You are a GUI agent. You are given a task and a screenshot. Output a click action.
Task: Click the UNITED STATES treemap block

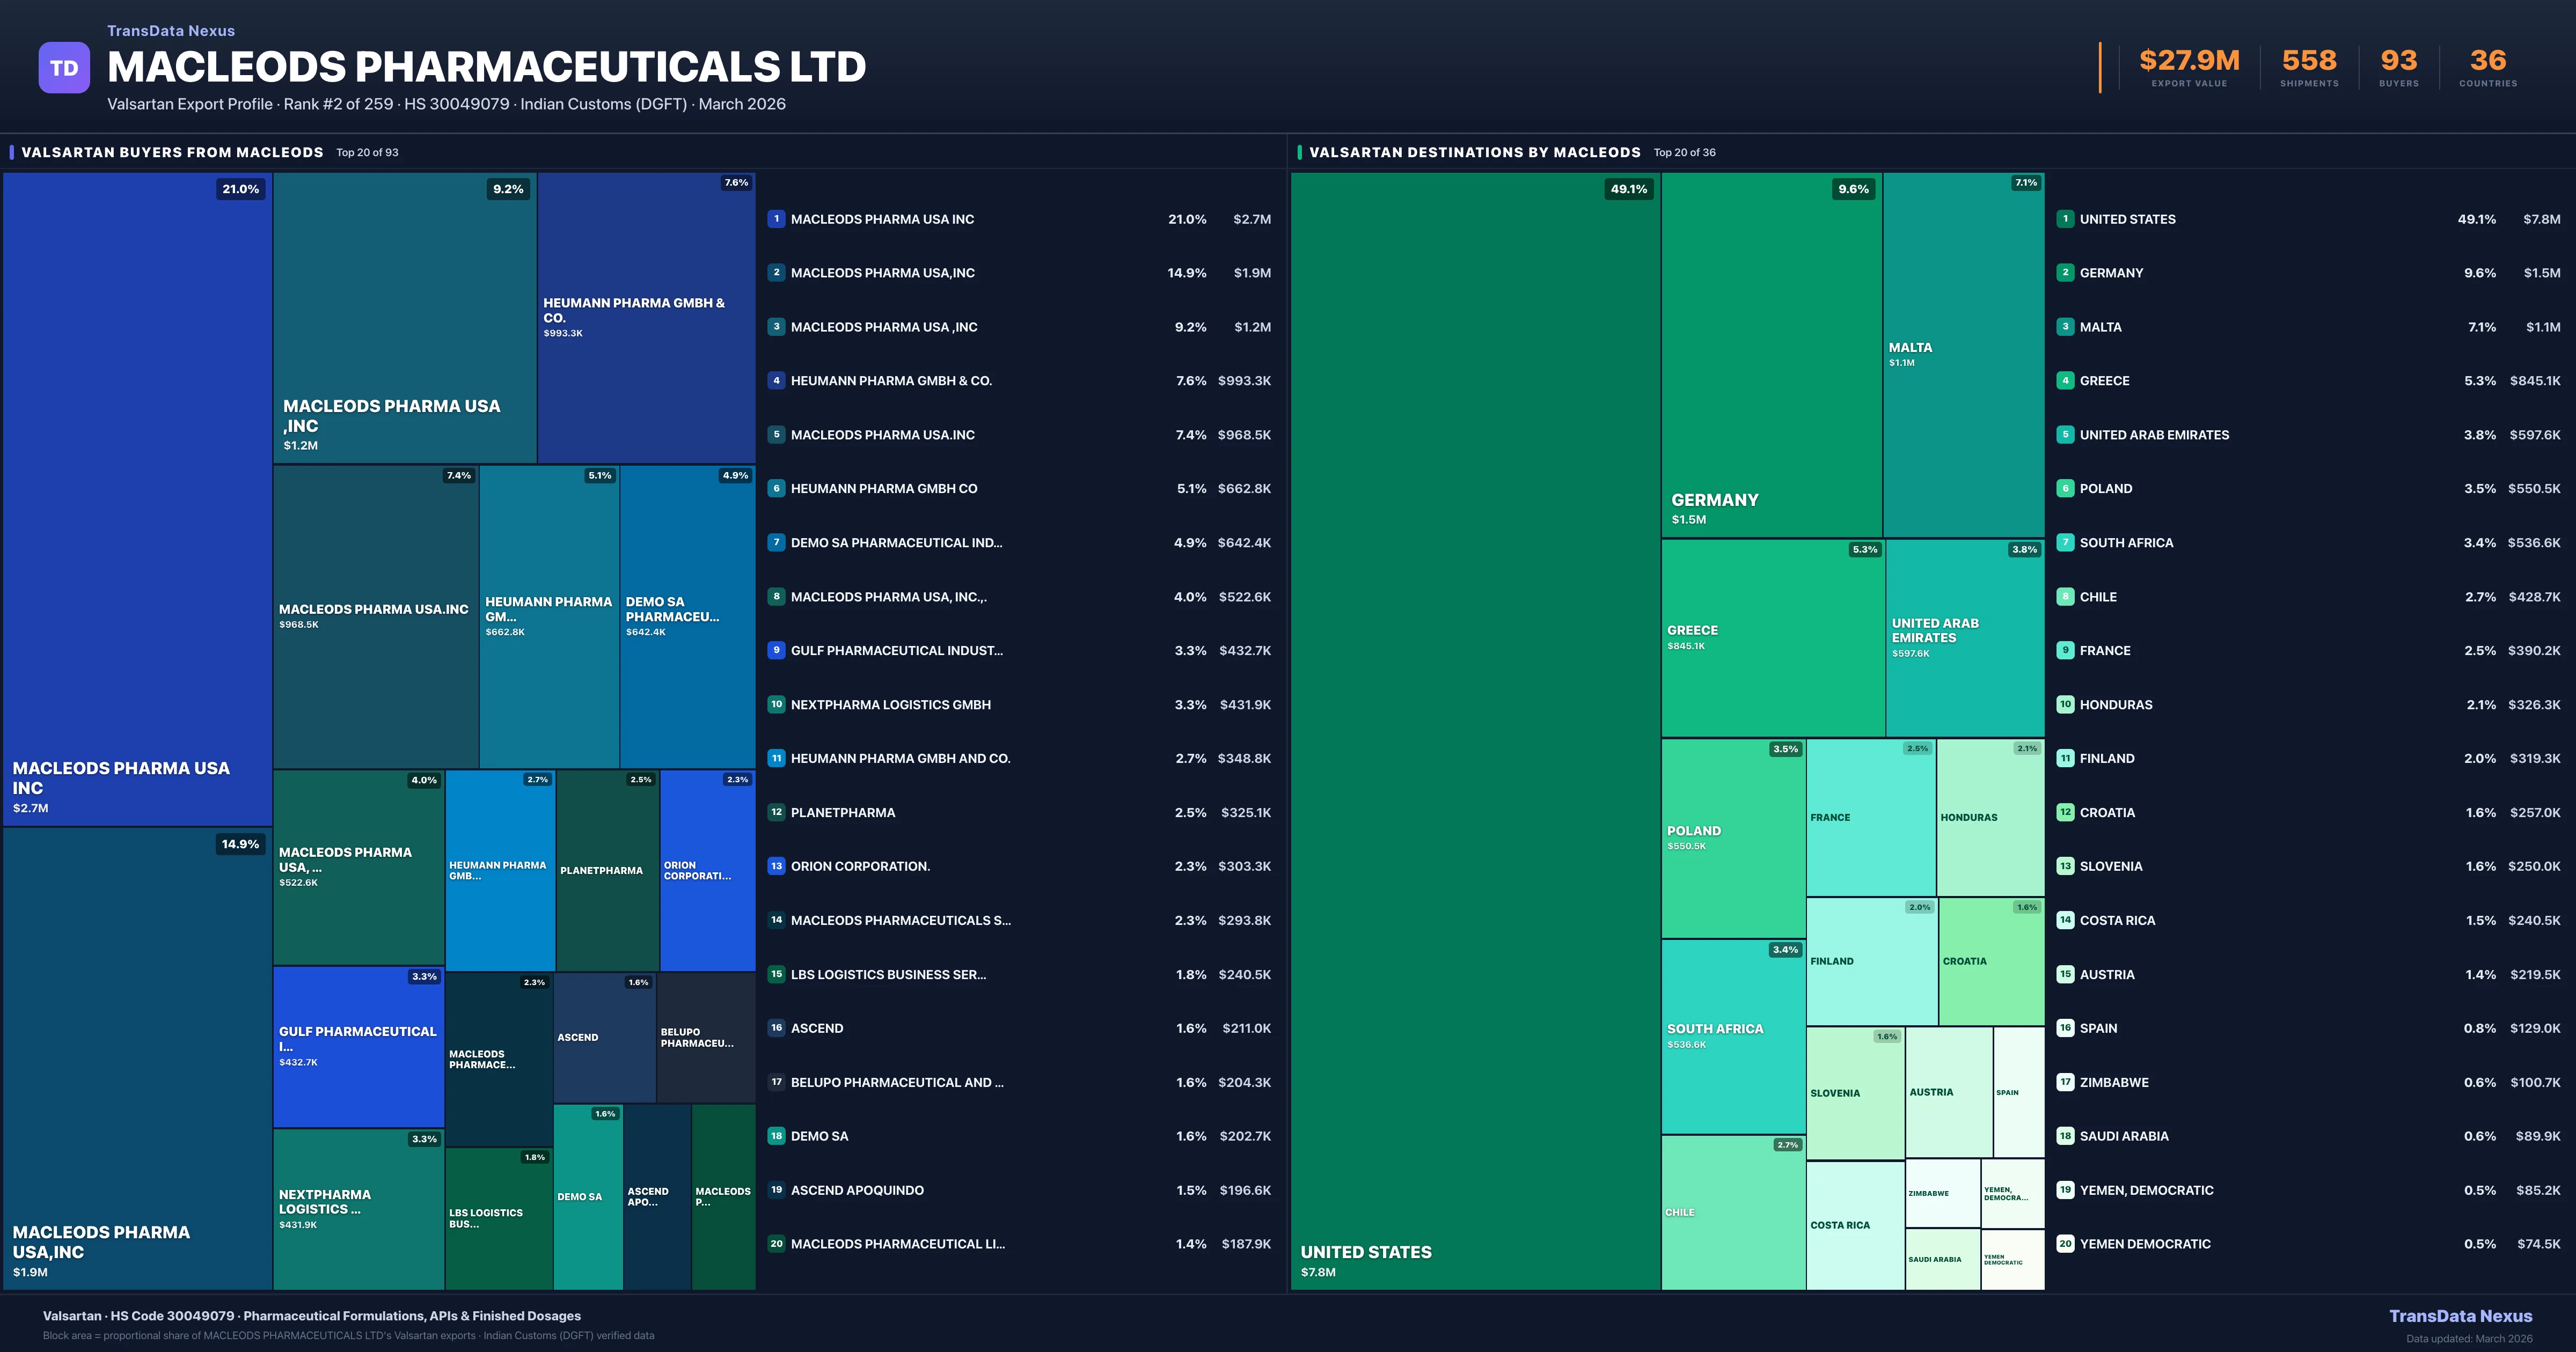click(x=1475, y=730)
